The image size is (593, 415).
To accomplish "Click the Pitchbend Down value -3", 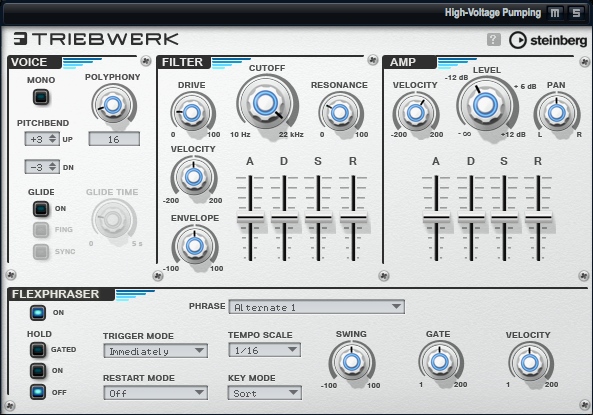I will pyautogui.click(x=37, y=167).
